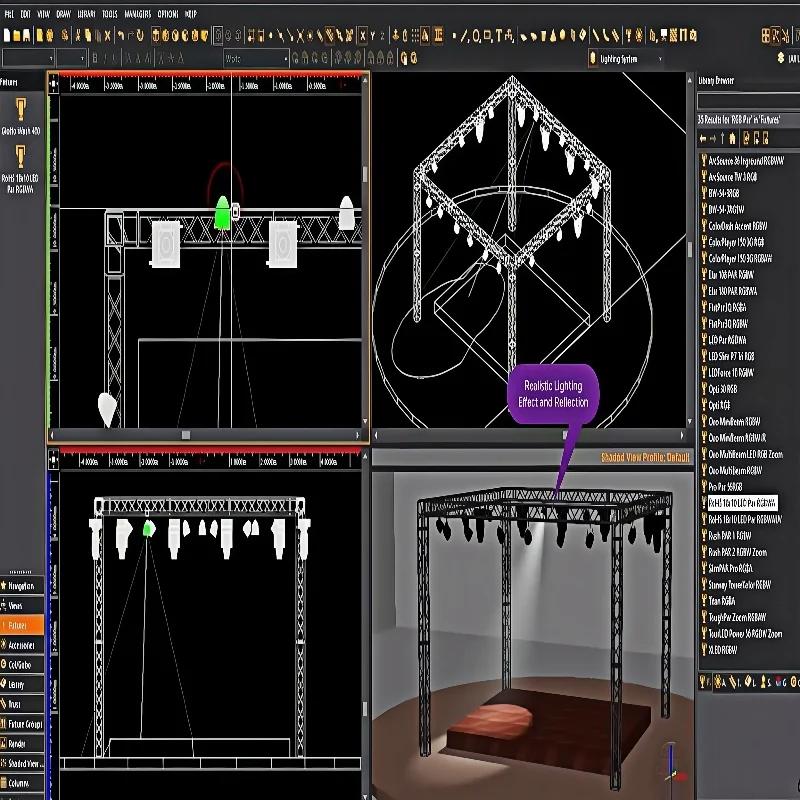Select XLED RGBW library item
Viewport: 800px width, 800px height.
click(719, 649)
